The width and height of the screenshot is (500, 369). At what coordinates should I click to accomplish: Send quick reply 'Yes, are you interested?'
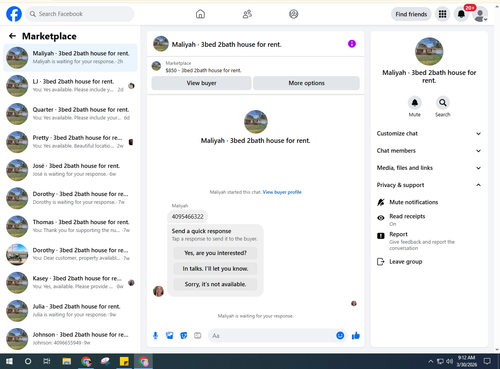pyautogui.click(x=215, y=253)
